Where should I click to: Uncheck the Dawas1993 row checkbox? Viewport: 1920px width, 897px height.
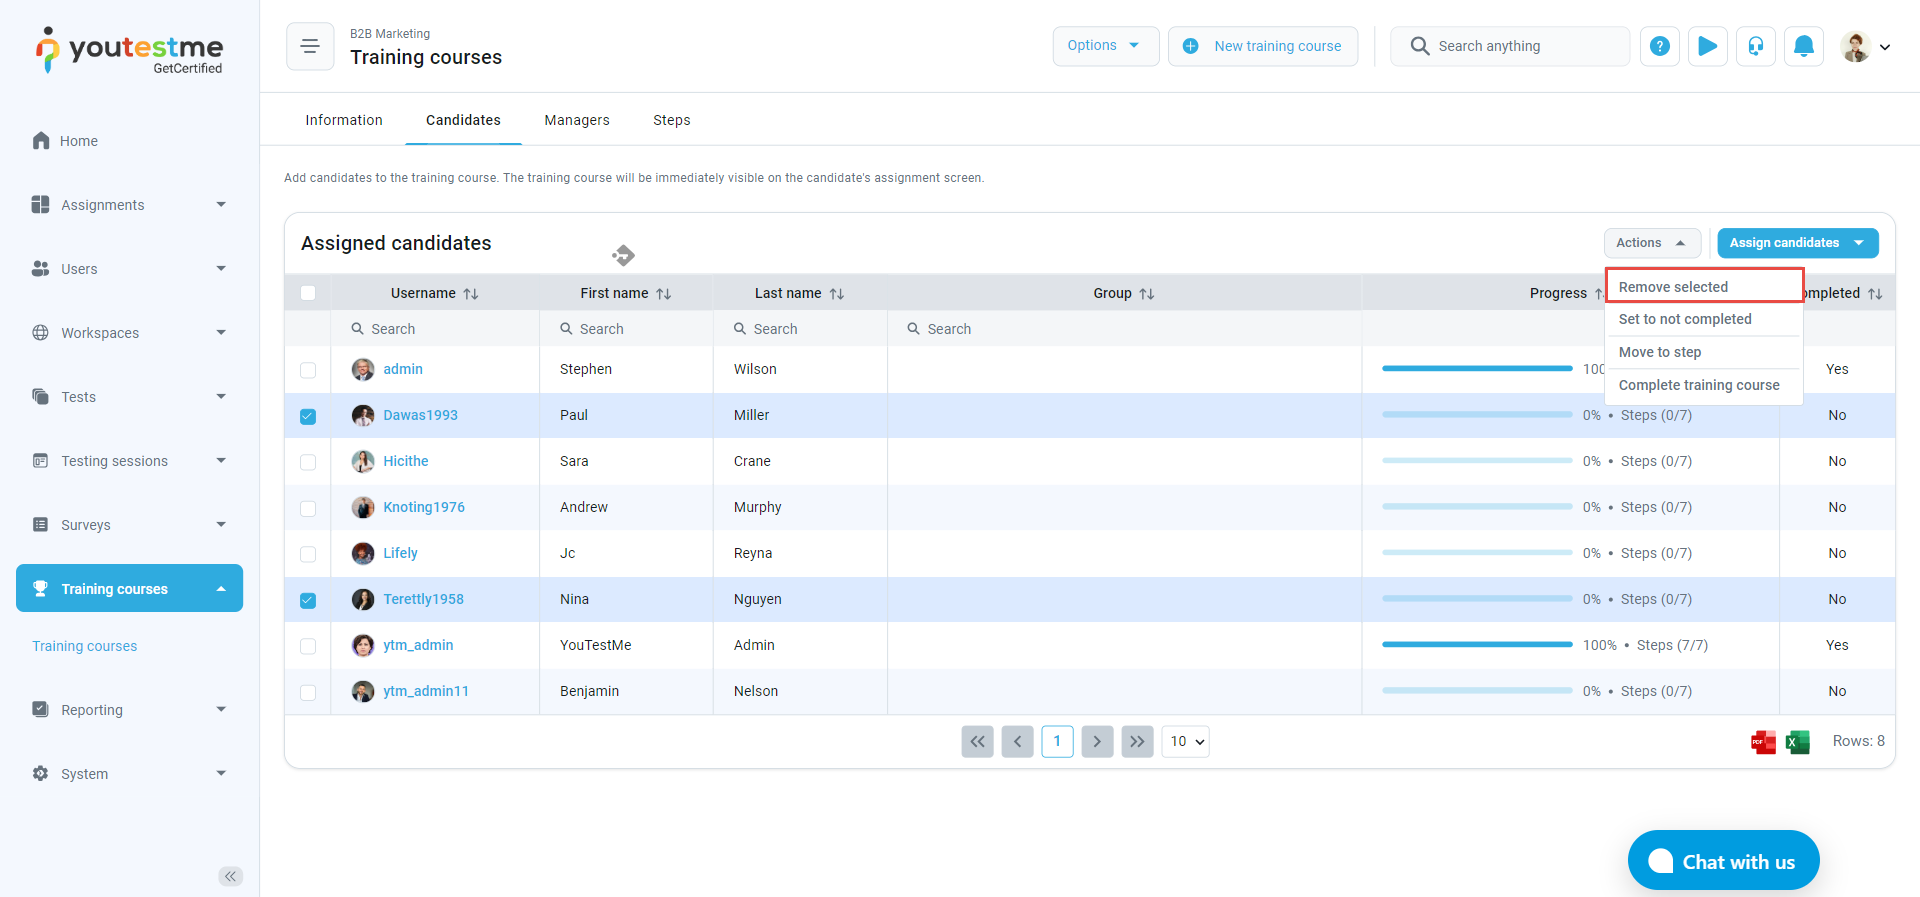pos(308,416)
